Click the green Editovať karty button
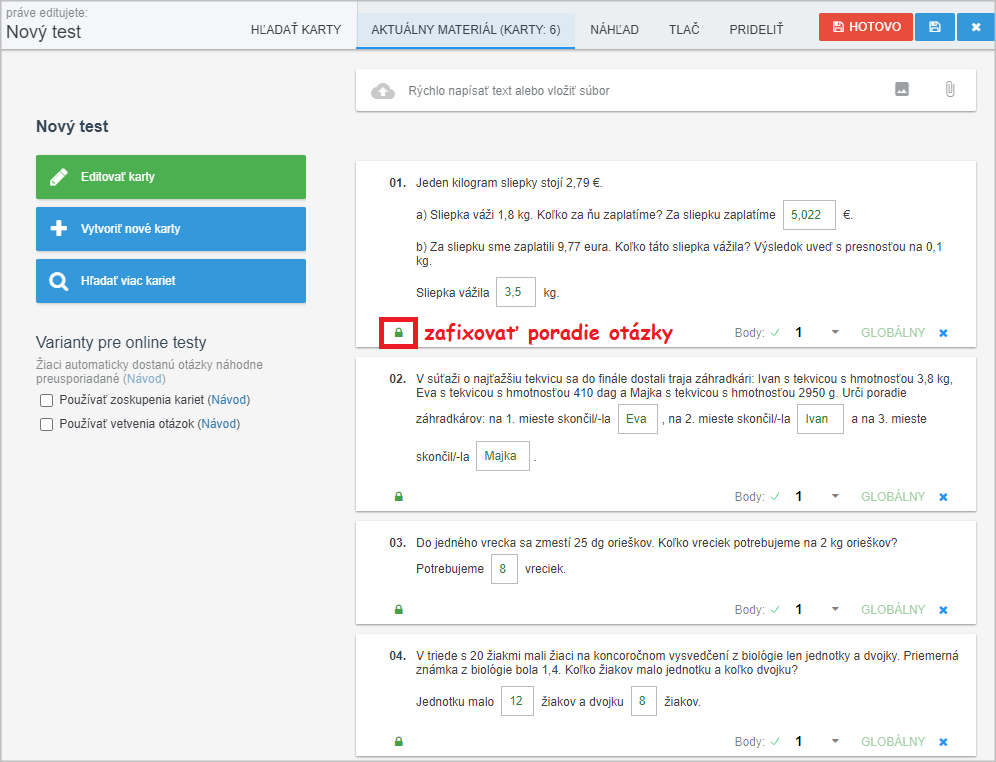 pyautogui.click(x=171, y=177)
